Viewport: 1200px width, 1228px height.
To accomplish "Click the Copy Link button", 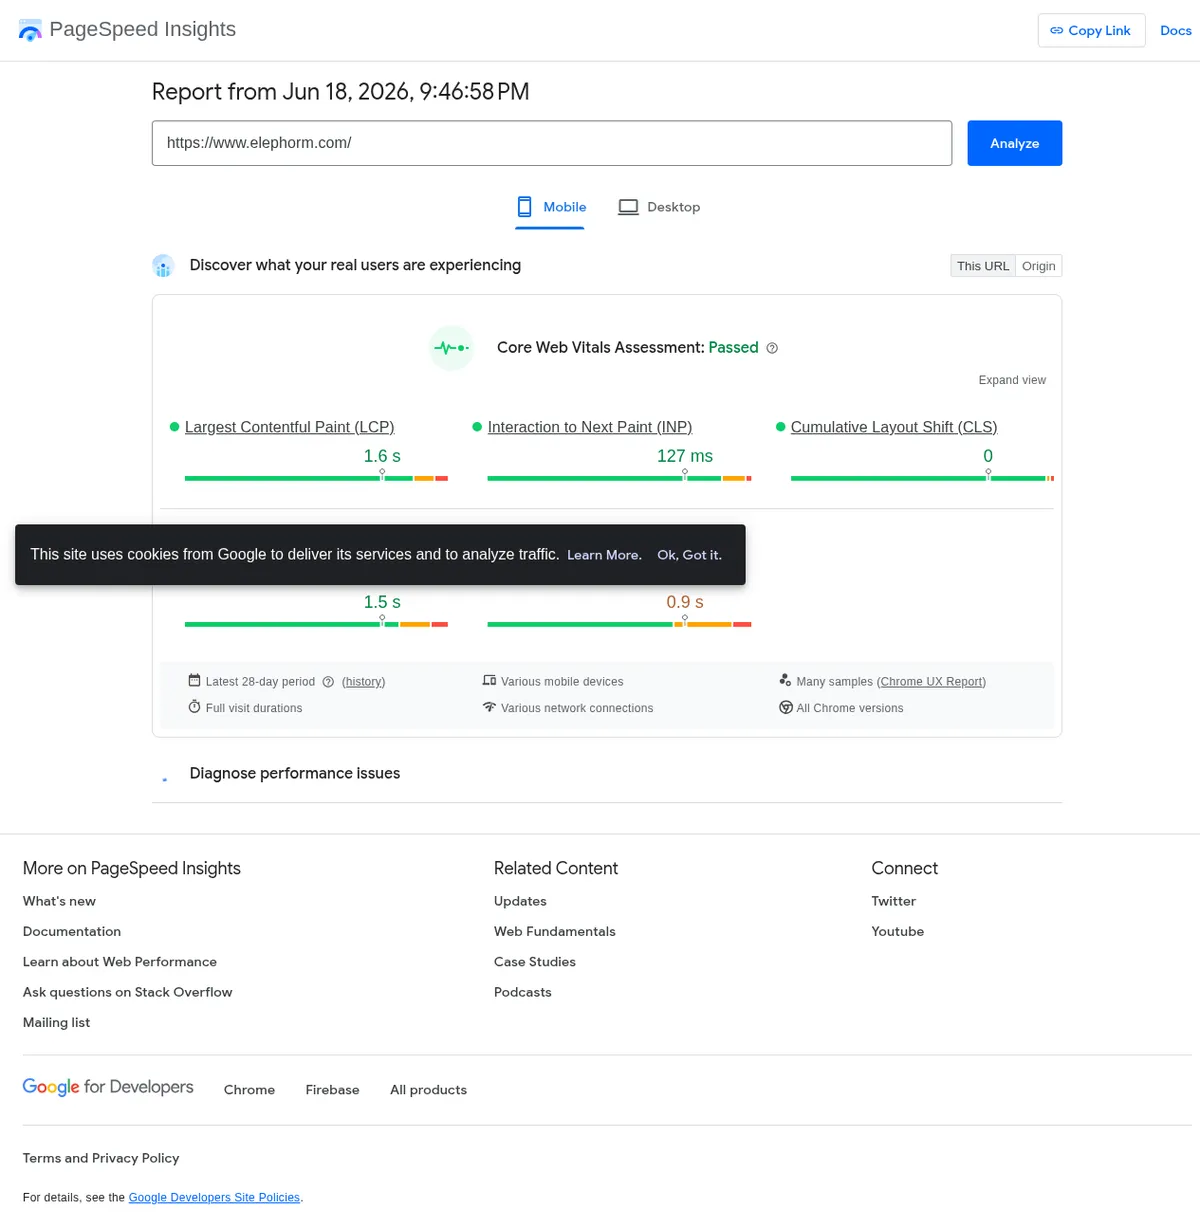I will pos(1091,30).
